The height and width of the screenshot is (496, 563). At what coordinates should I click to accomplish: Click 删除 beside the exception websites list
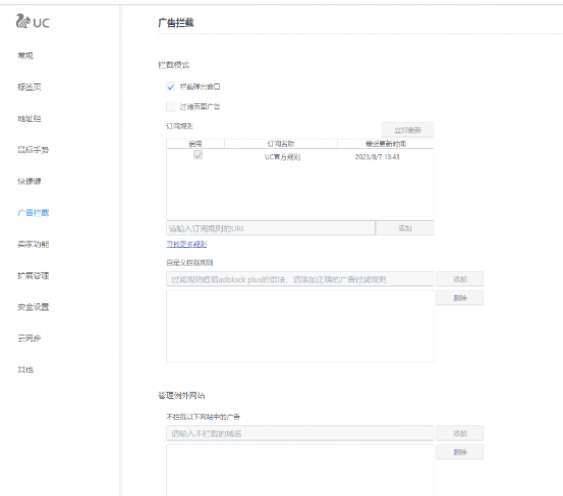pyautogui.click(x=460, y=452)
